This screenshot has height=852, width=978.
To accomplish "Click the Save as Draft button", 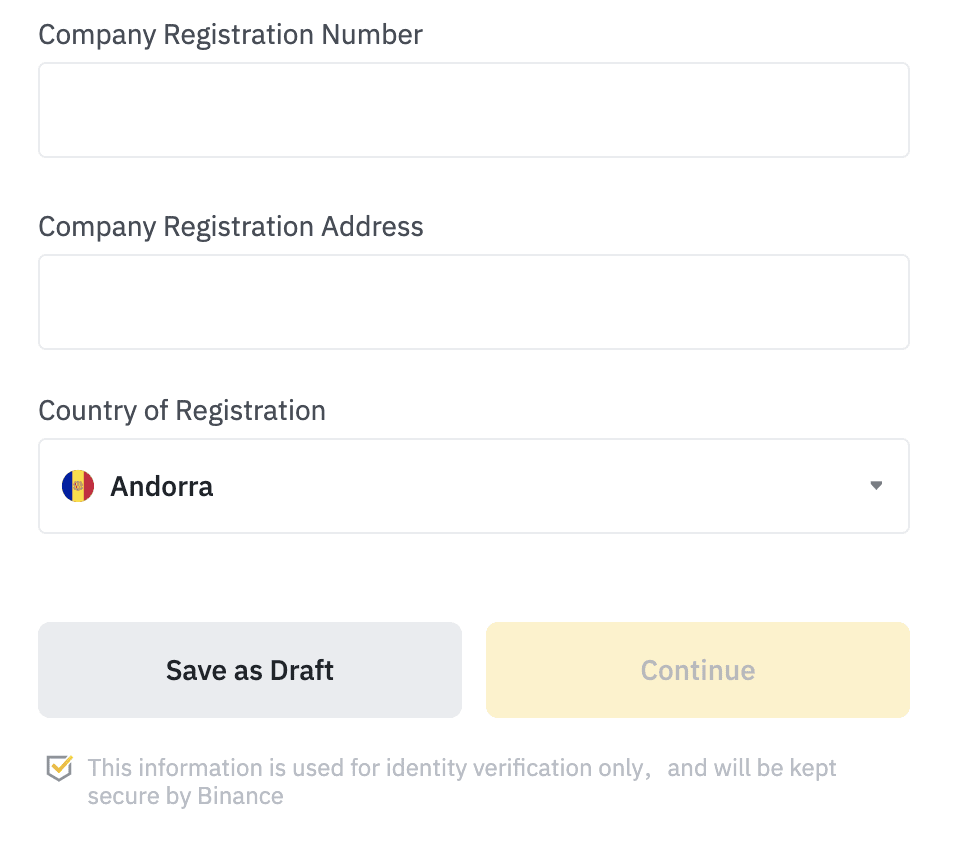I will pyautogui.click(x=249, y=670).
